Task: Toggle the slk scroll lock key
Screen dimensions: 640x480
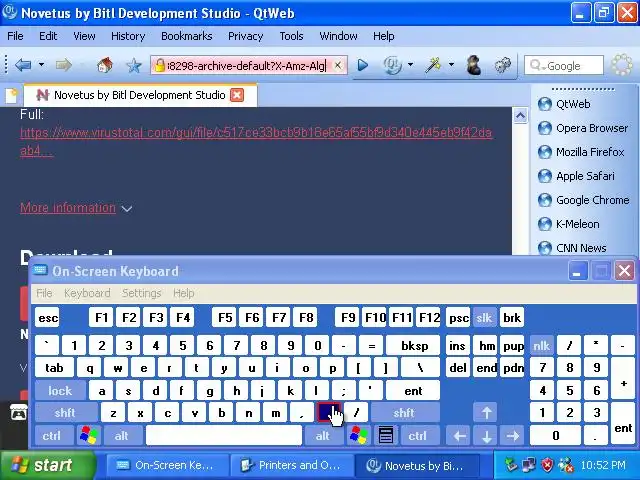Action: [x=484, y=318]
